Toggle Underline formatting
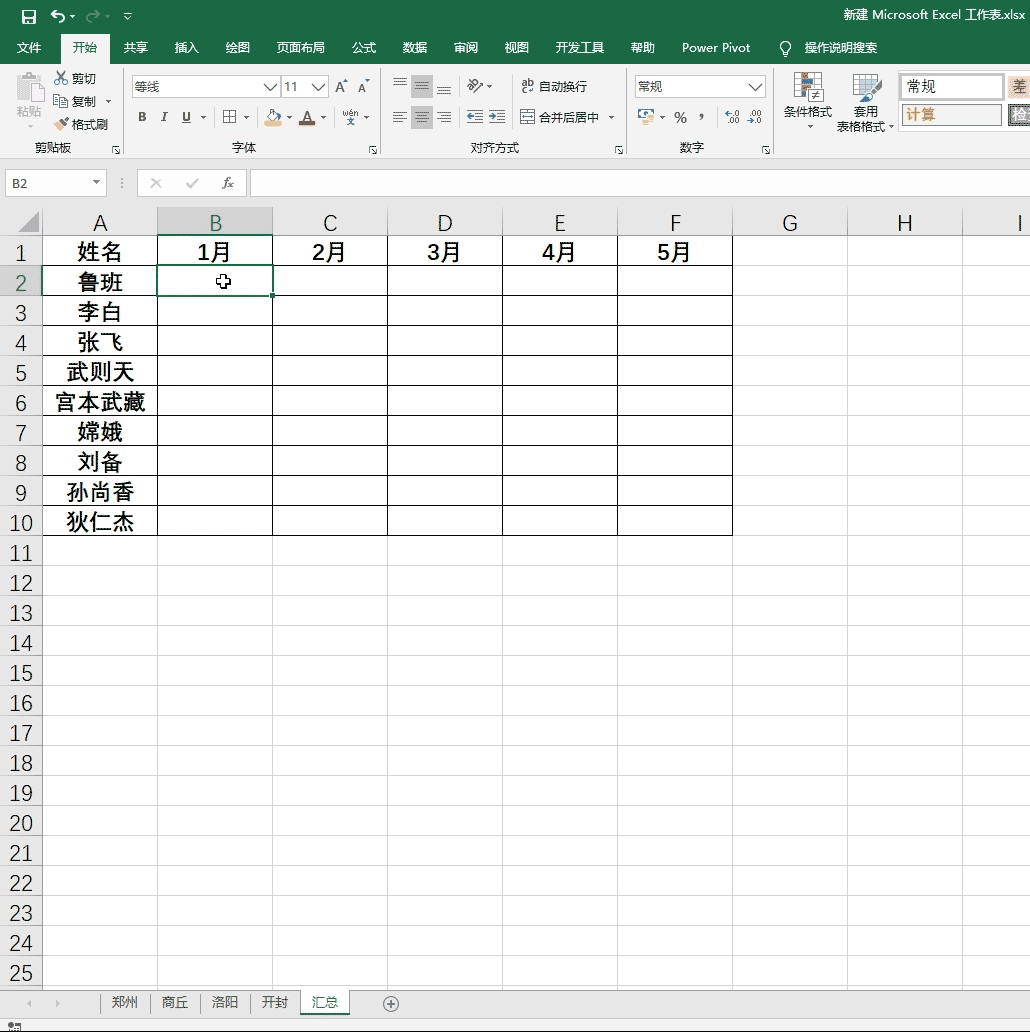This screenshot has width=1030, height=1032. click(x=186, y=117)
